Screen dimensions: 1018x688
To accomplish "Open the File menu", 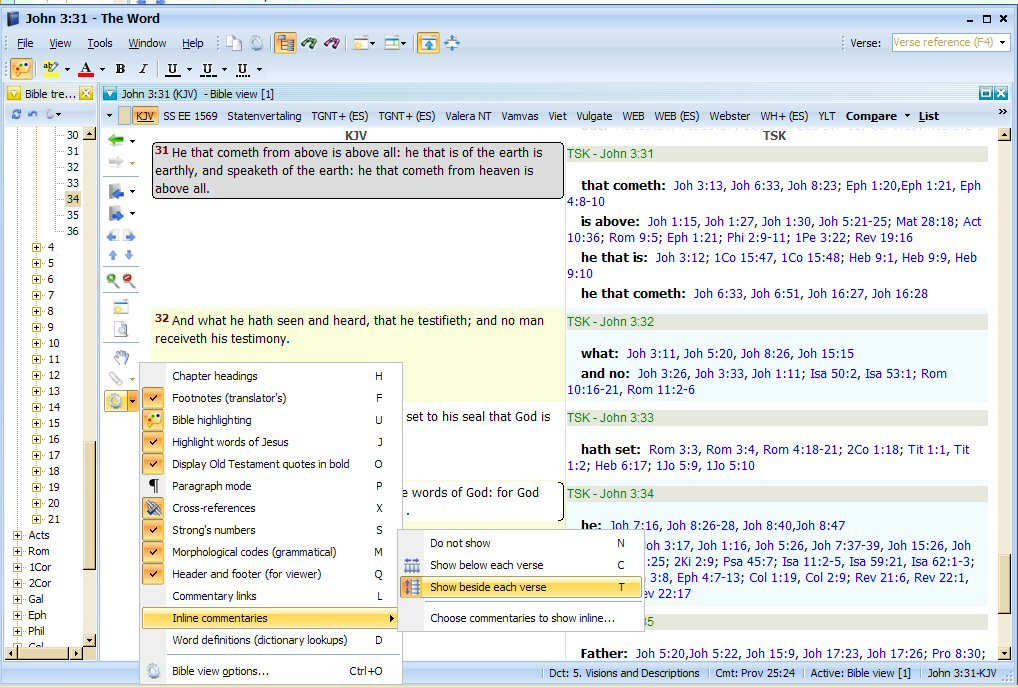I will tap(25, 43).
